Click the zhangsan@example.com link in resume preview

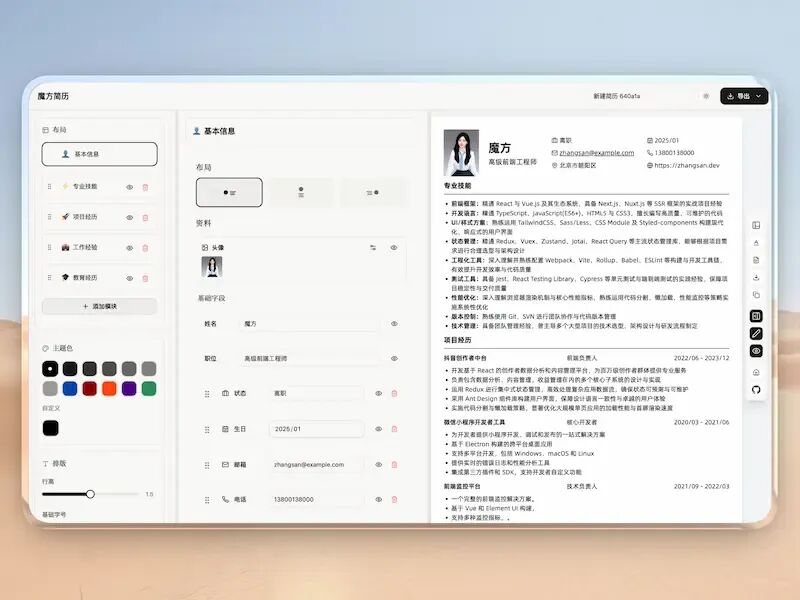(596, 153)
